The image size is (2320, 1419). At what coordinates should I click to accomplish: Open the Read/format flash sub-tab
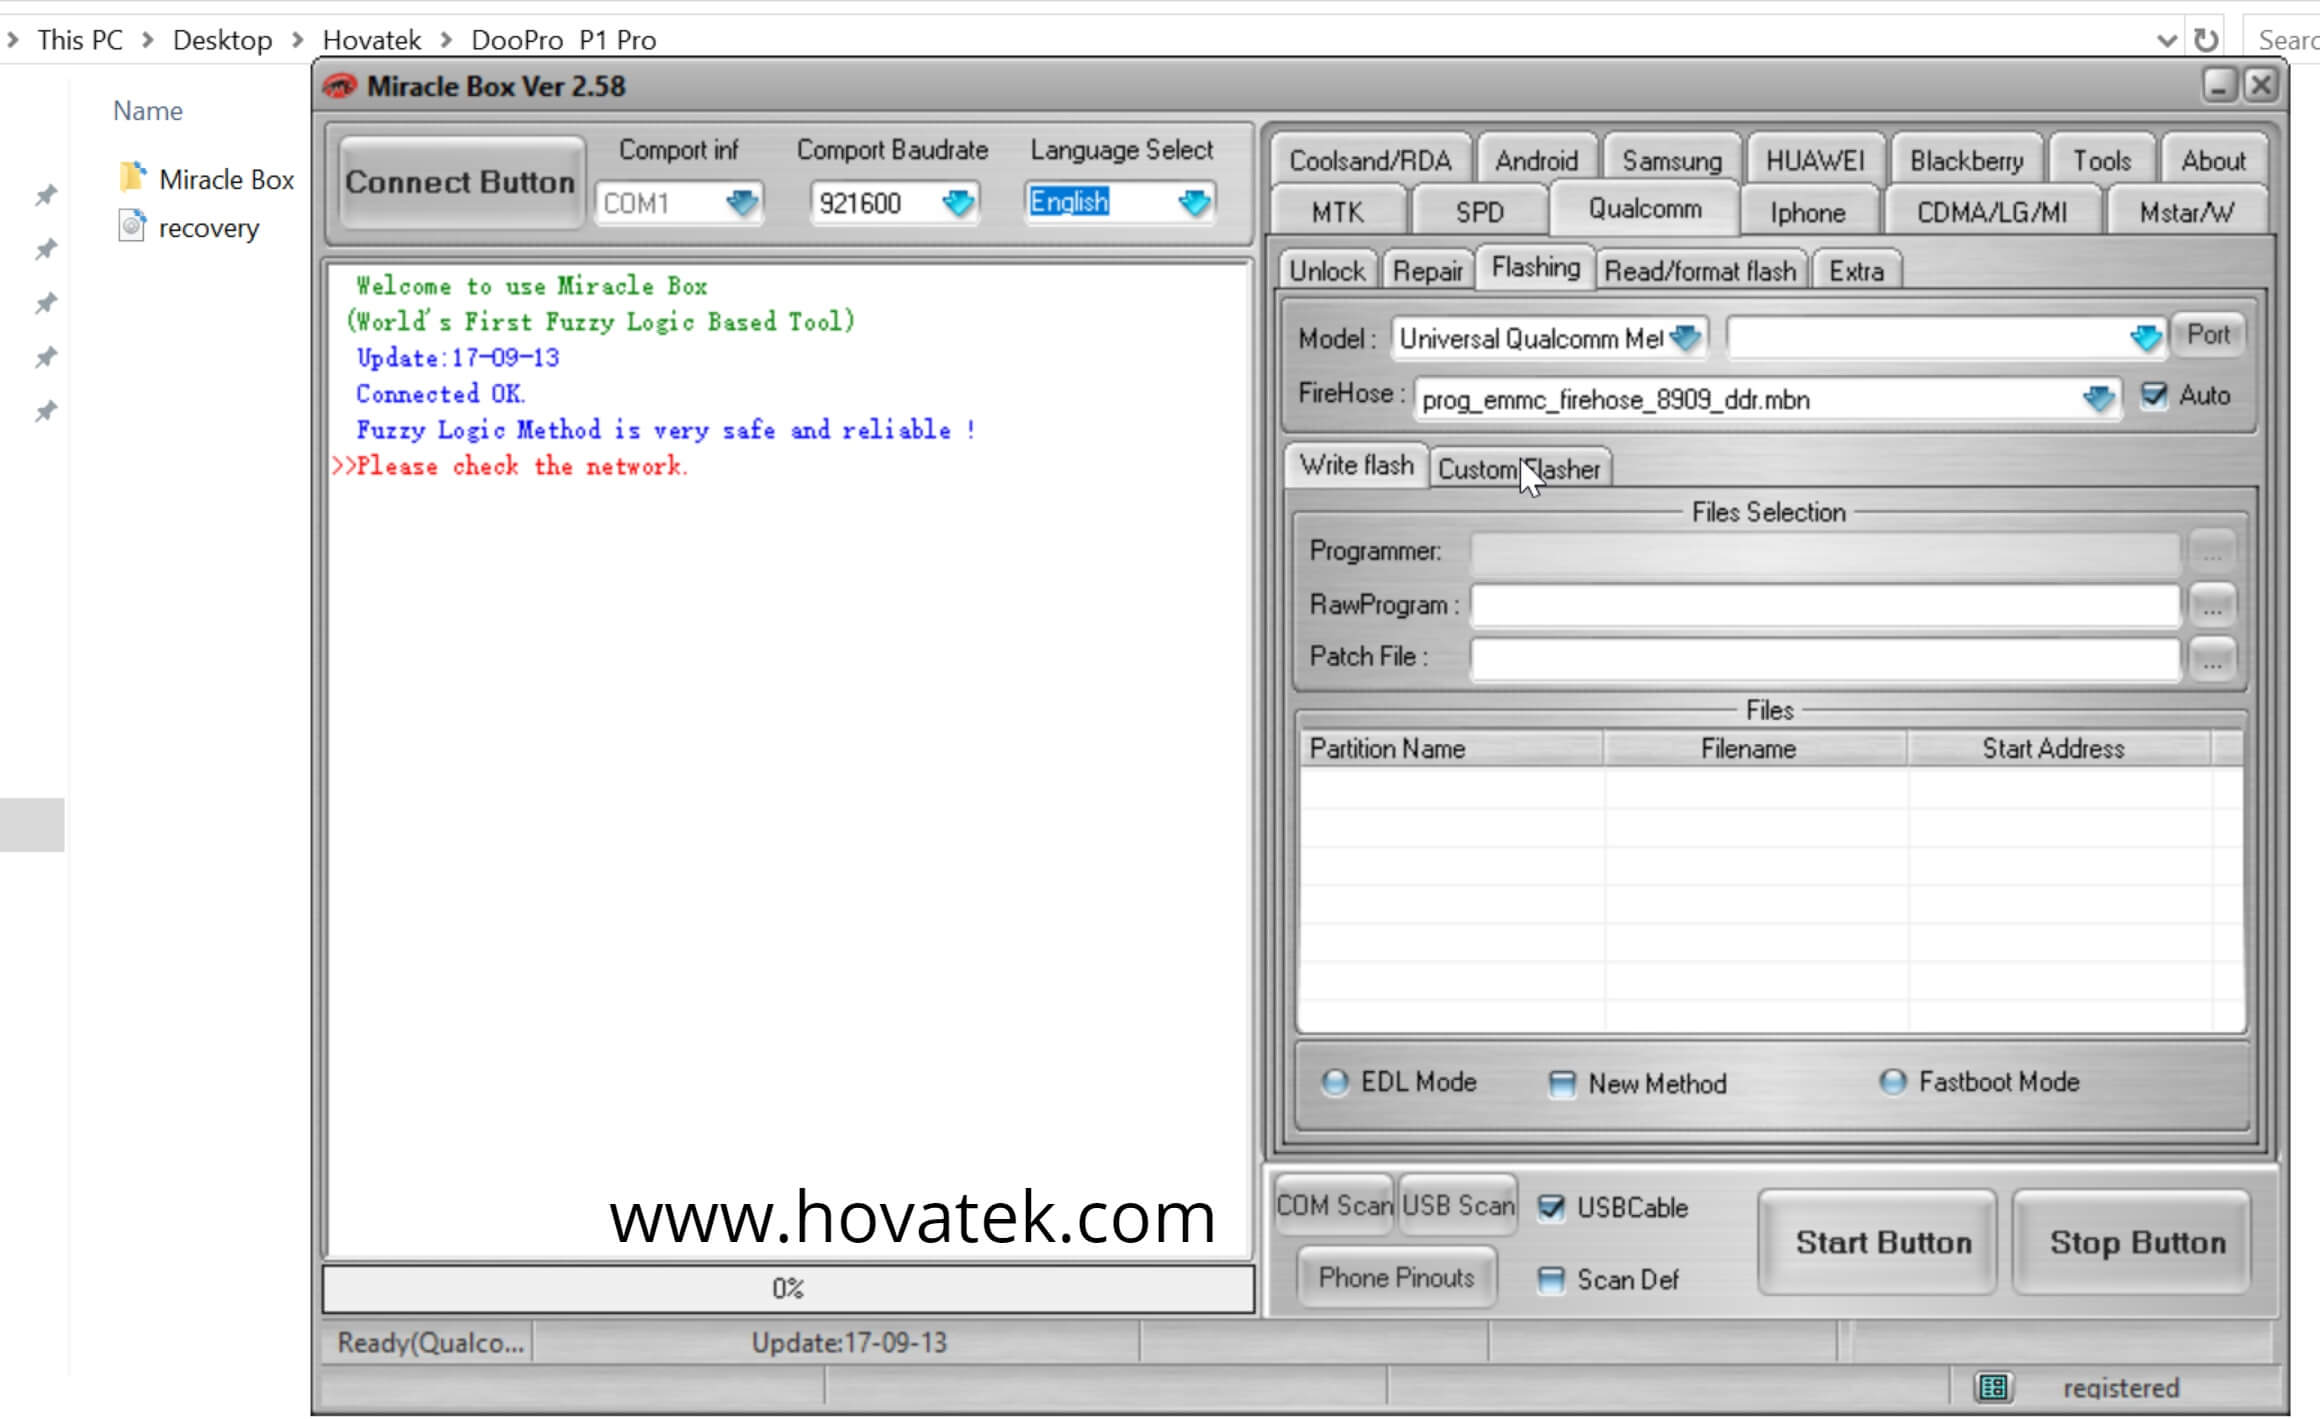pyautogui.click(x=1700, y=271)
